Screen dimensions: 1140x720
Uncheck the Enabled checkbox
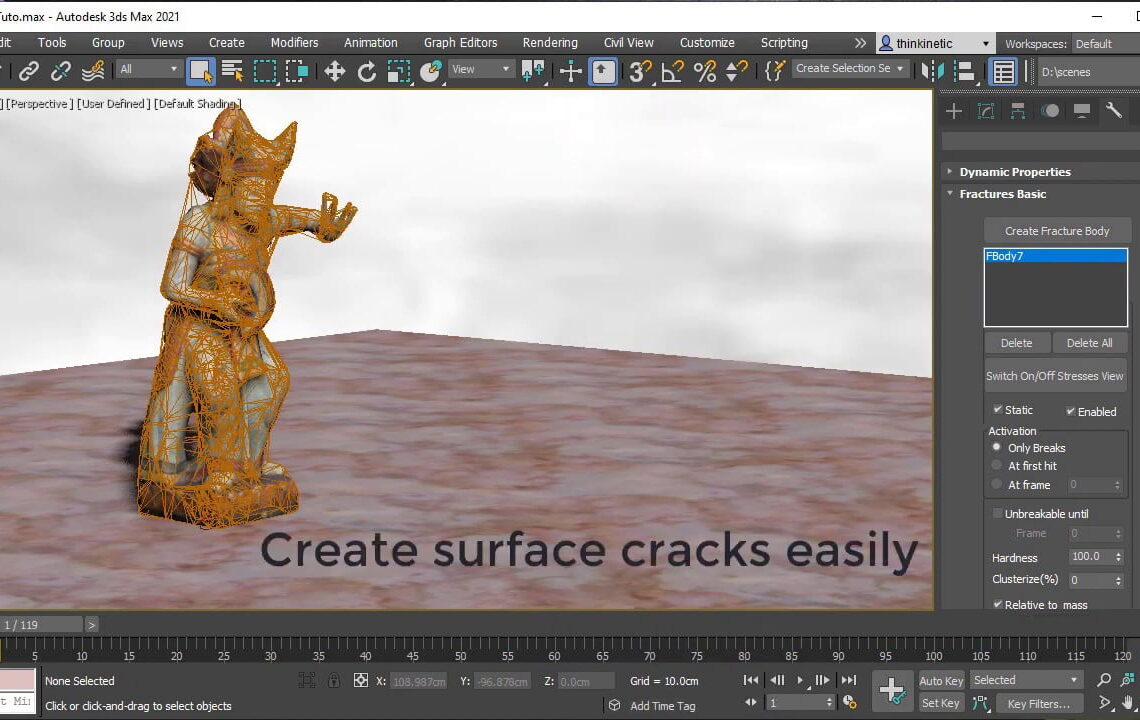click(x=1069, y=411)
